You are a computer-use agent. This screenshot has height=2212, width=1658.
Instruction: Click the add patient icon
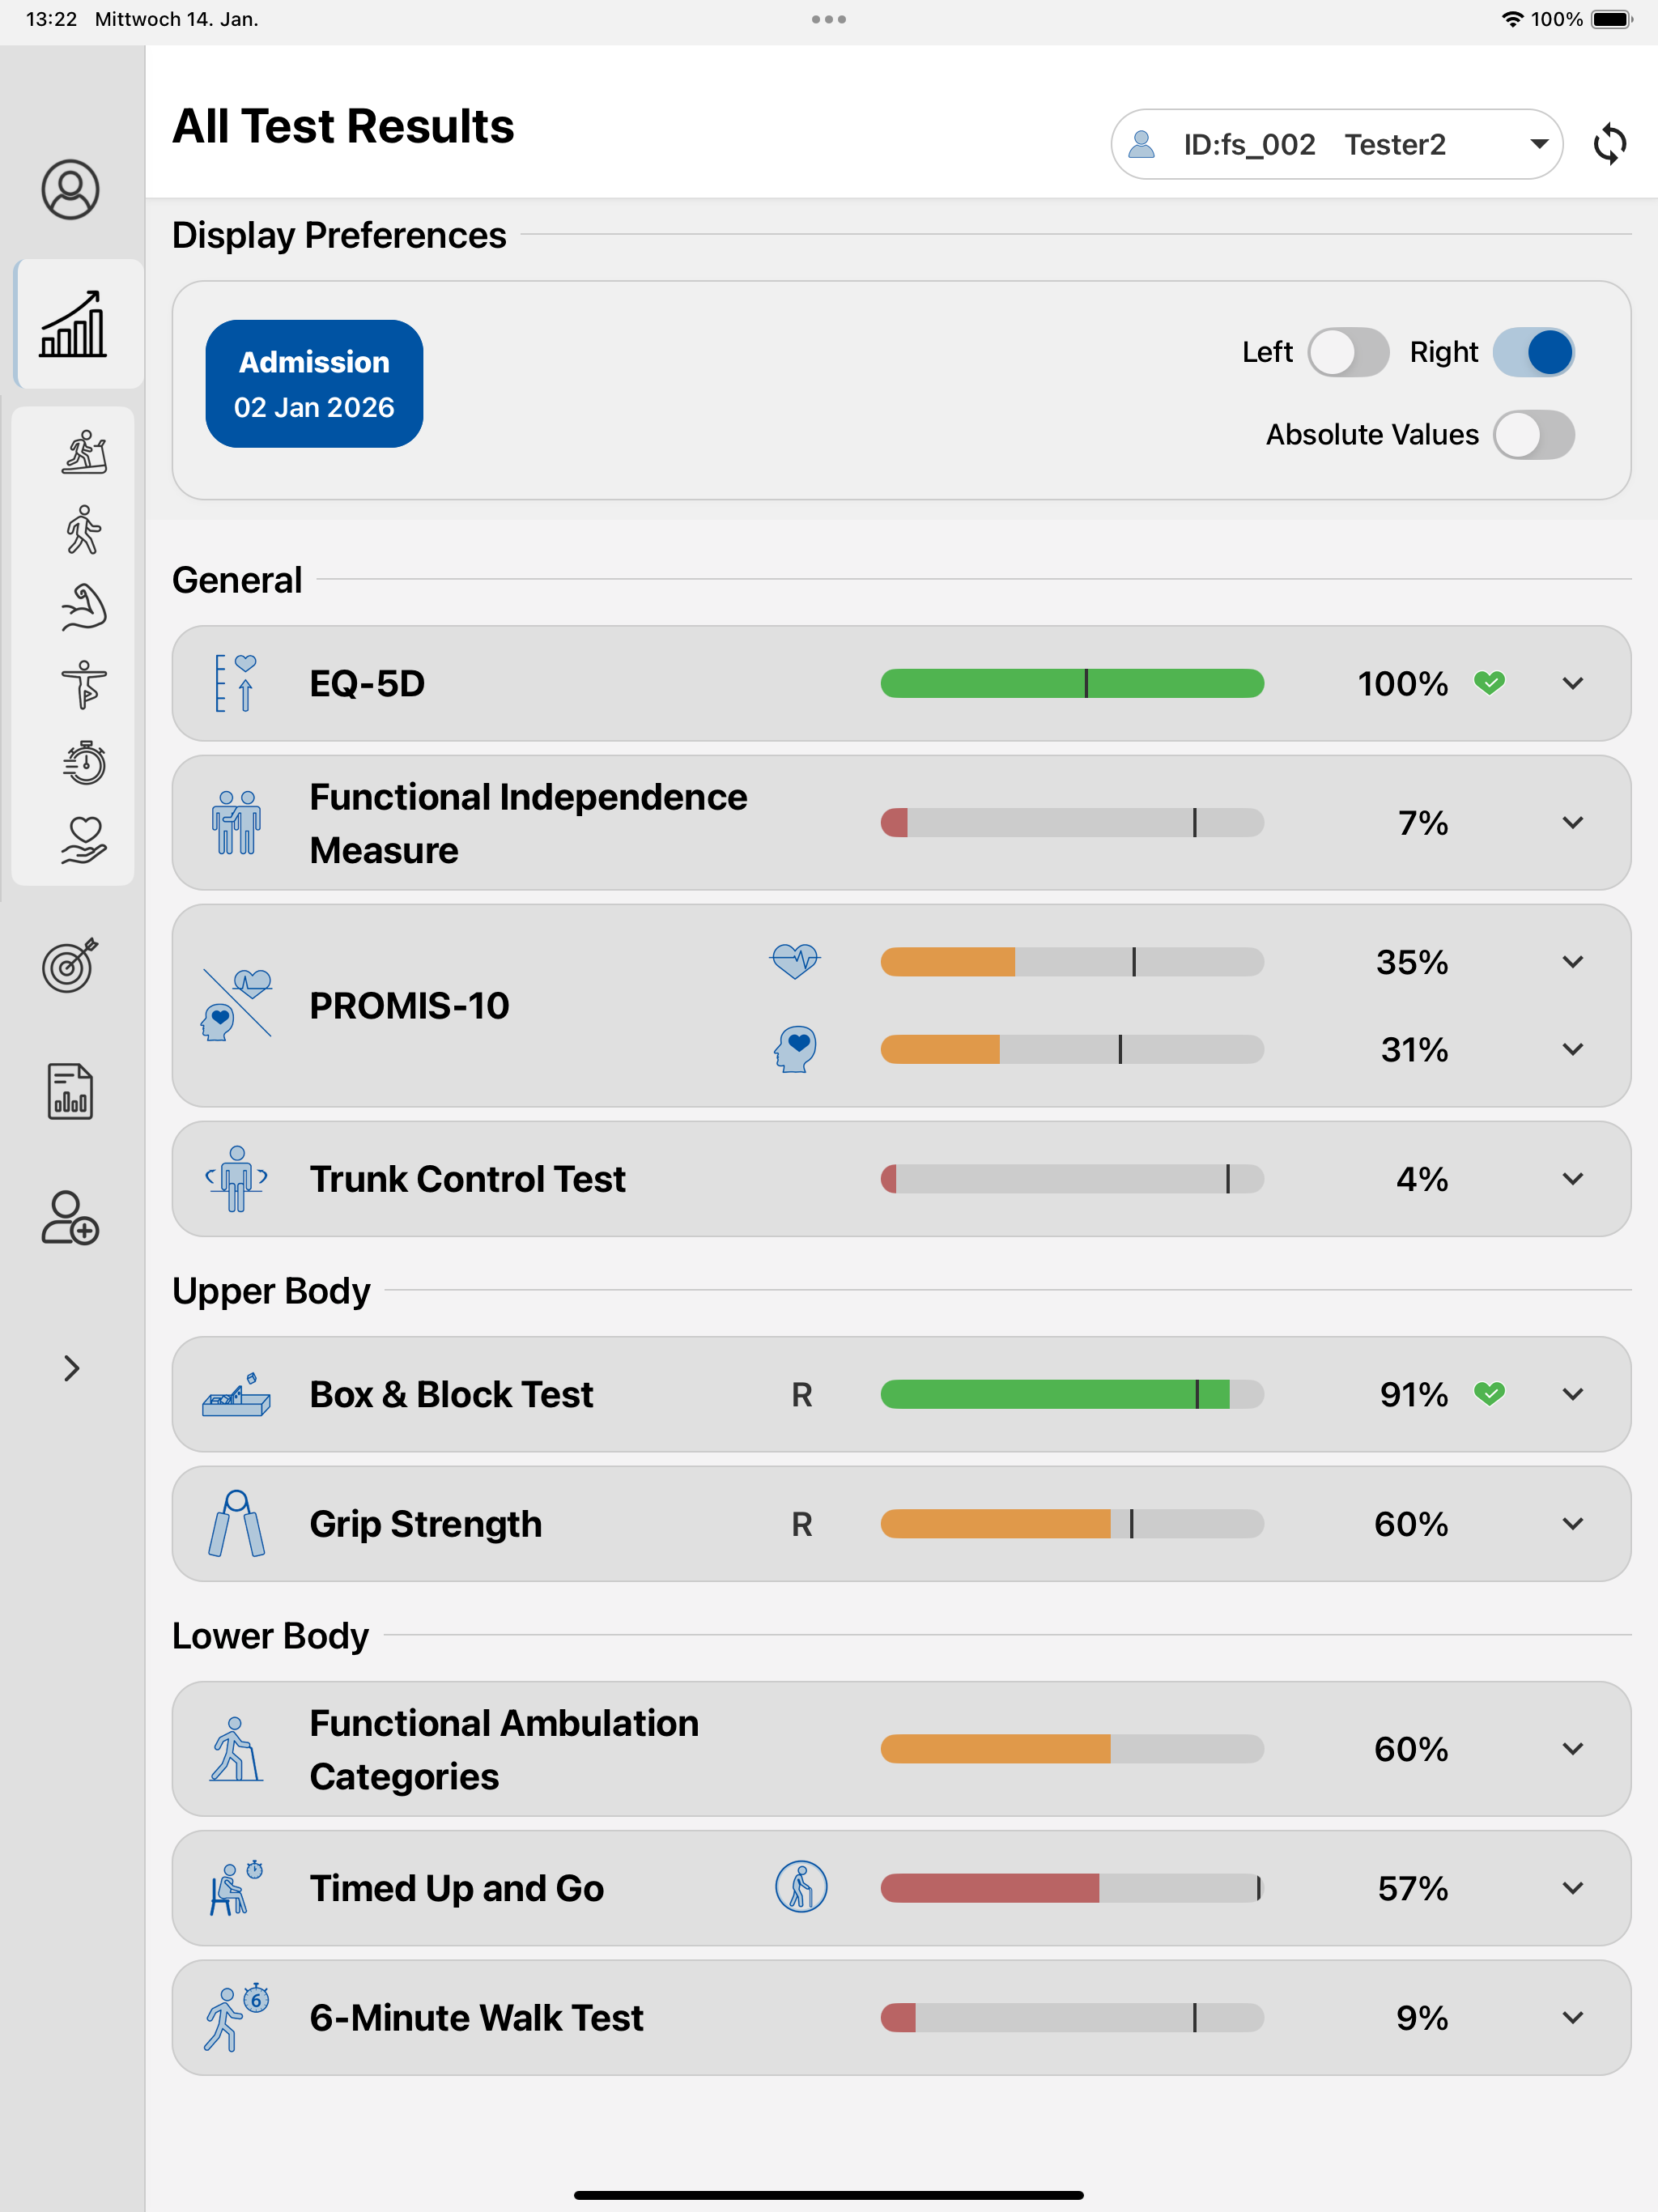pyautogui.click(x=70, y=1217)
